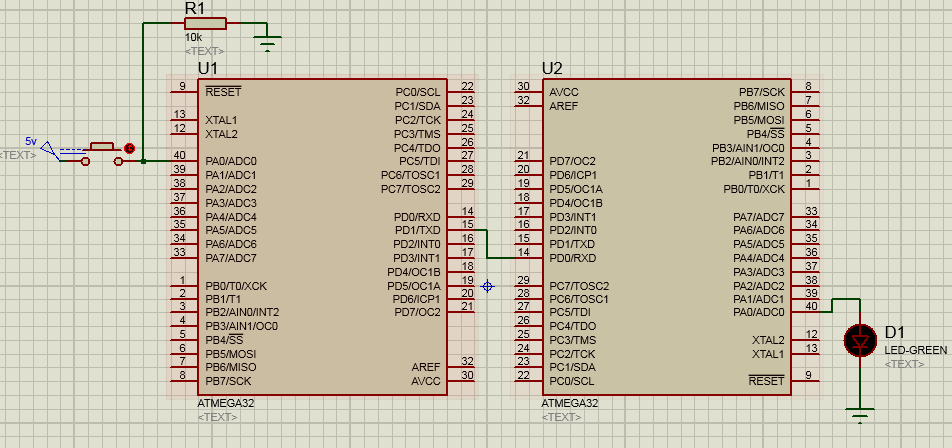The image size is (952, 448).
Task: Select the U2 component reference label
Action: tap(552, 69)
